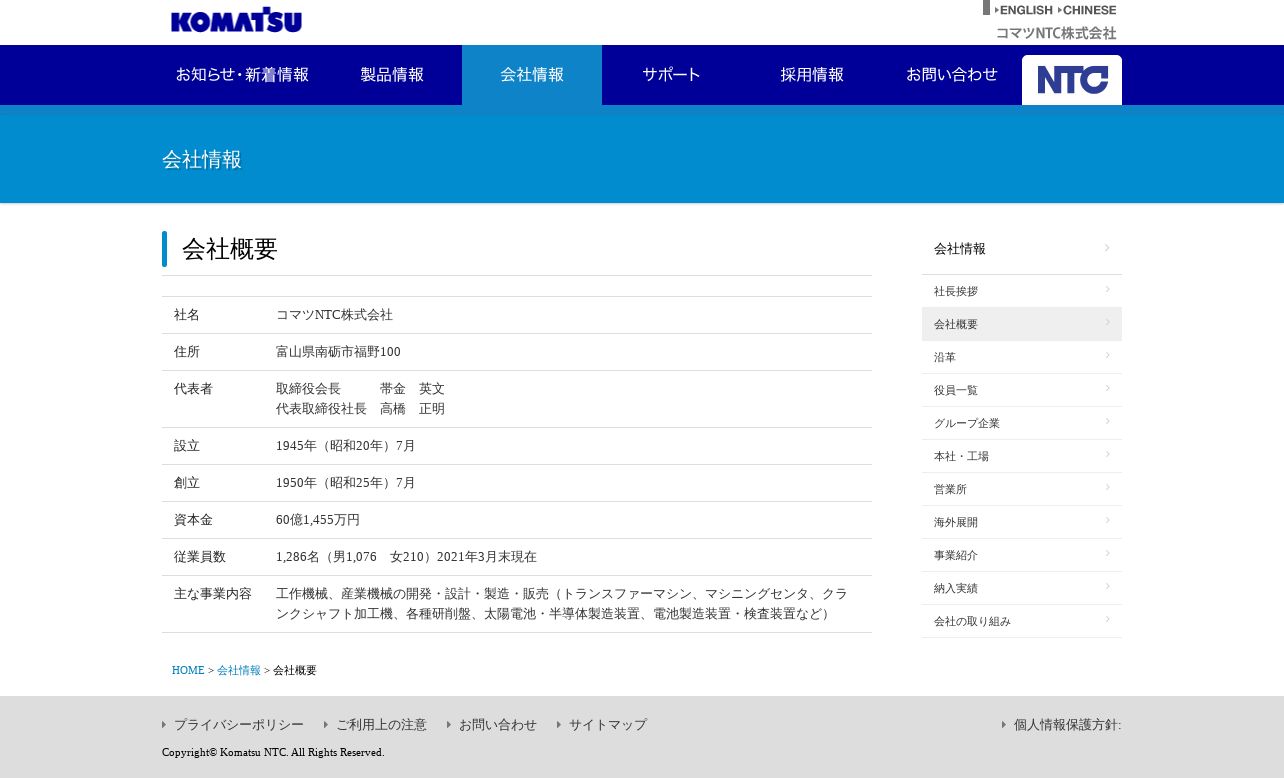Click the 代表者 row label
The height and width of the screenshot is (778, 1284).
pos(193,389)
